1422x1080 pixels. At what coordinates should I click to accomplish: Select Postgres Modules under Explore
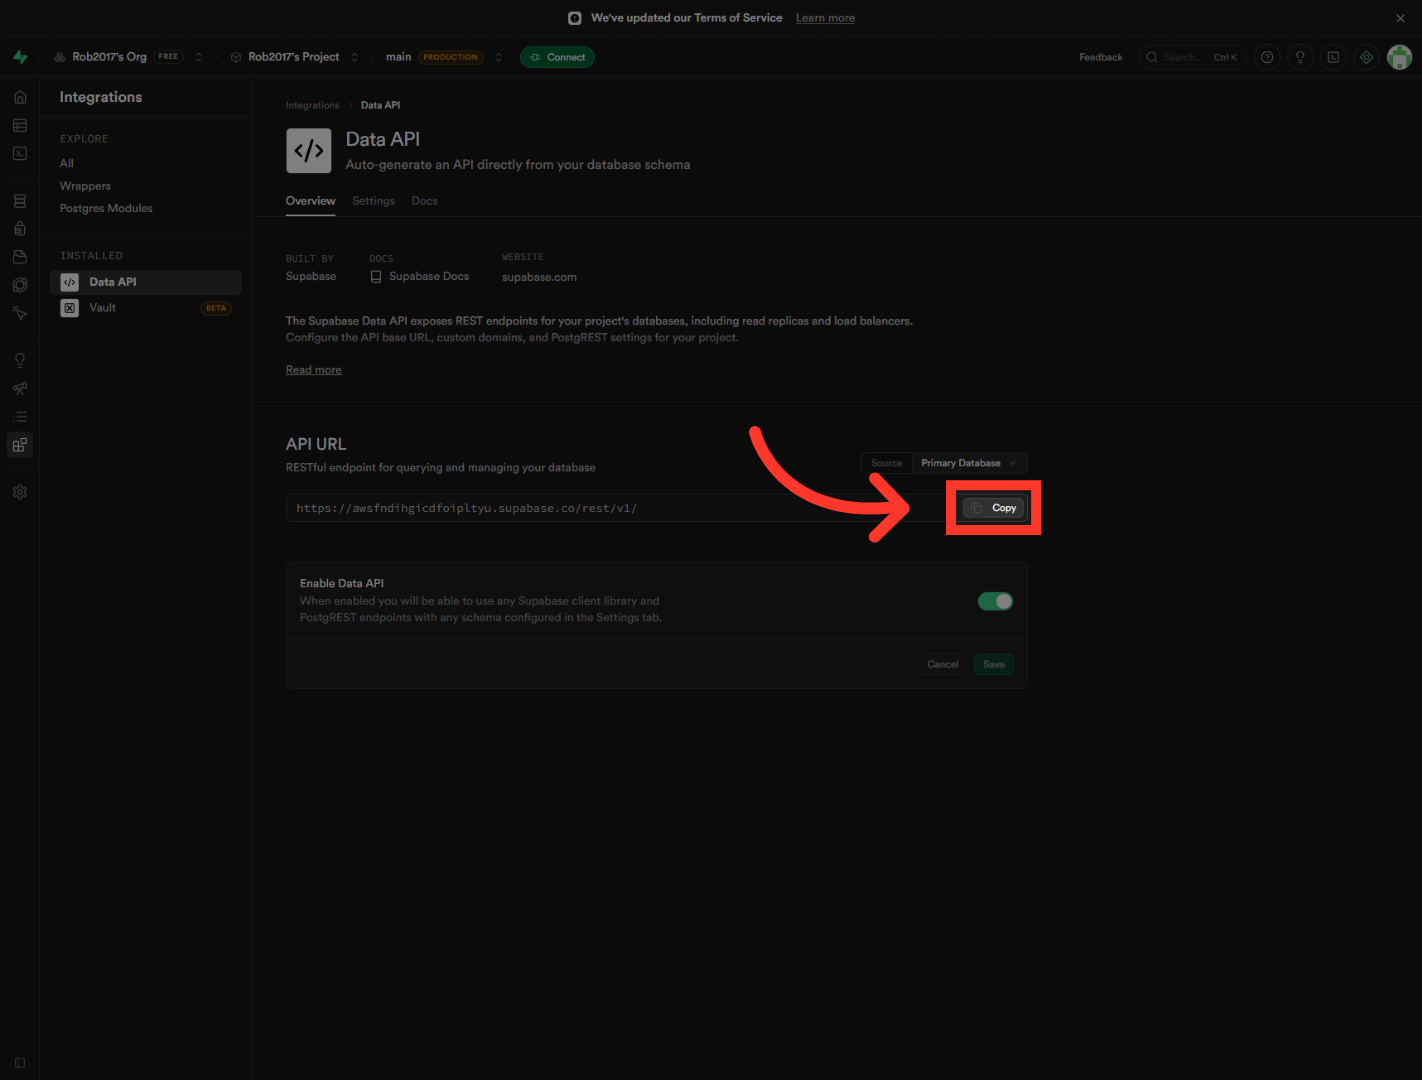pyautogui.click(x=106, y=208)
